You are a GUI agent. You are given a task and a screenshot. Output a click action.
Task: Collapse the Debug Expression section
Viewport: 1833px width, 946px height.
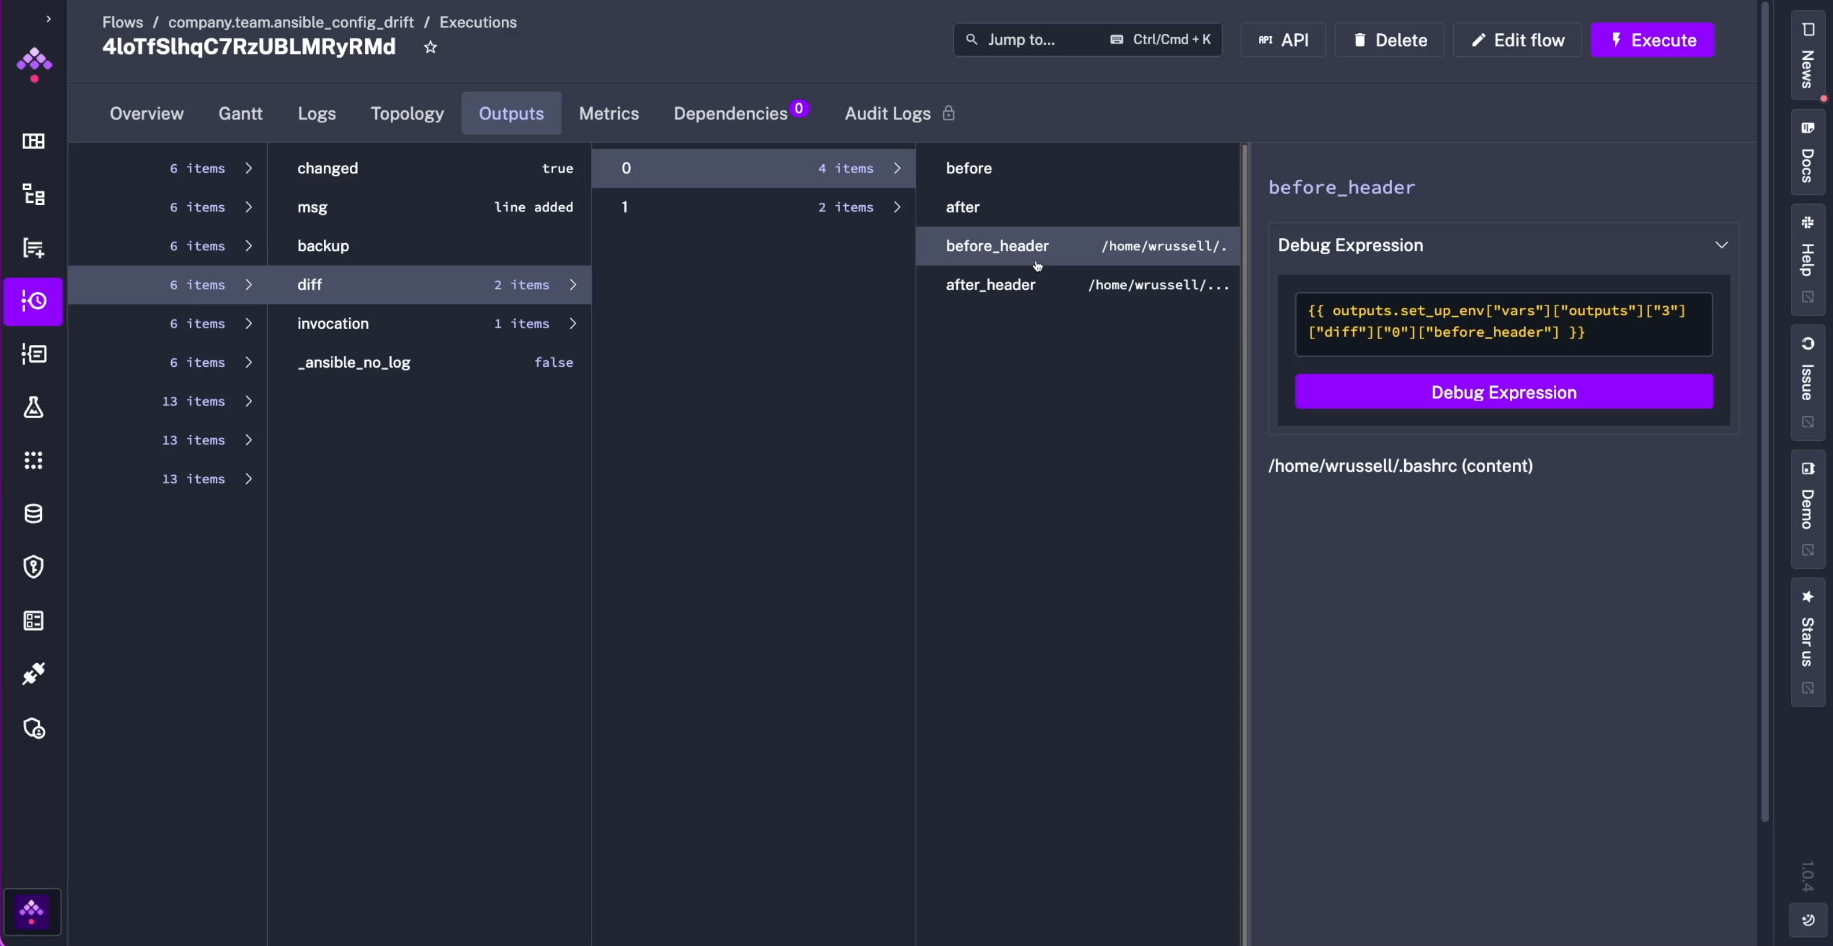pos(1722,244)
